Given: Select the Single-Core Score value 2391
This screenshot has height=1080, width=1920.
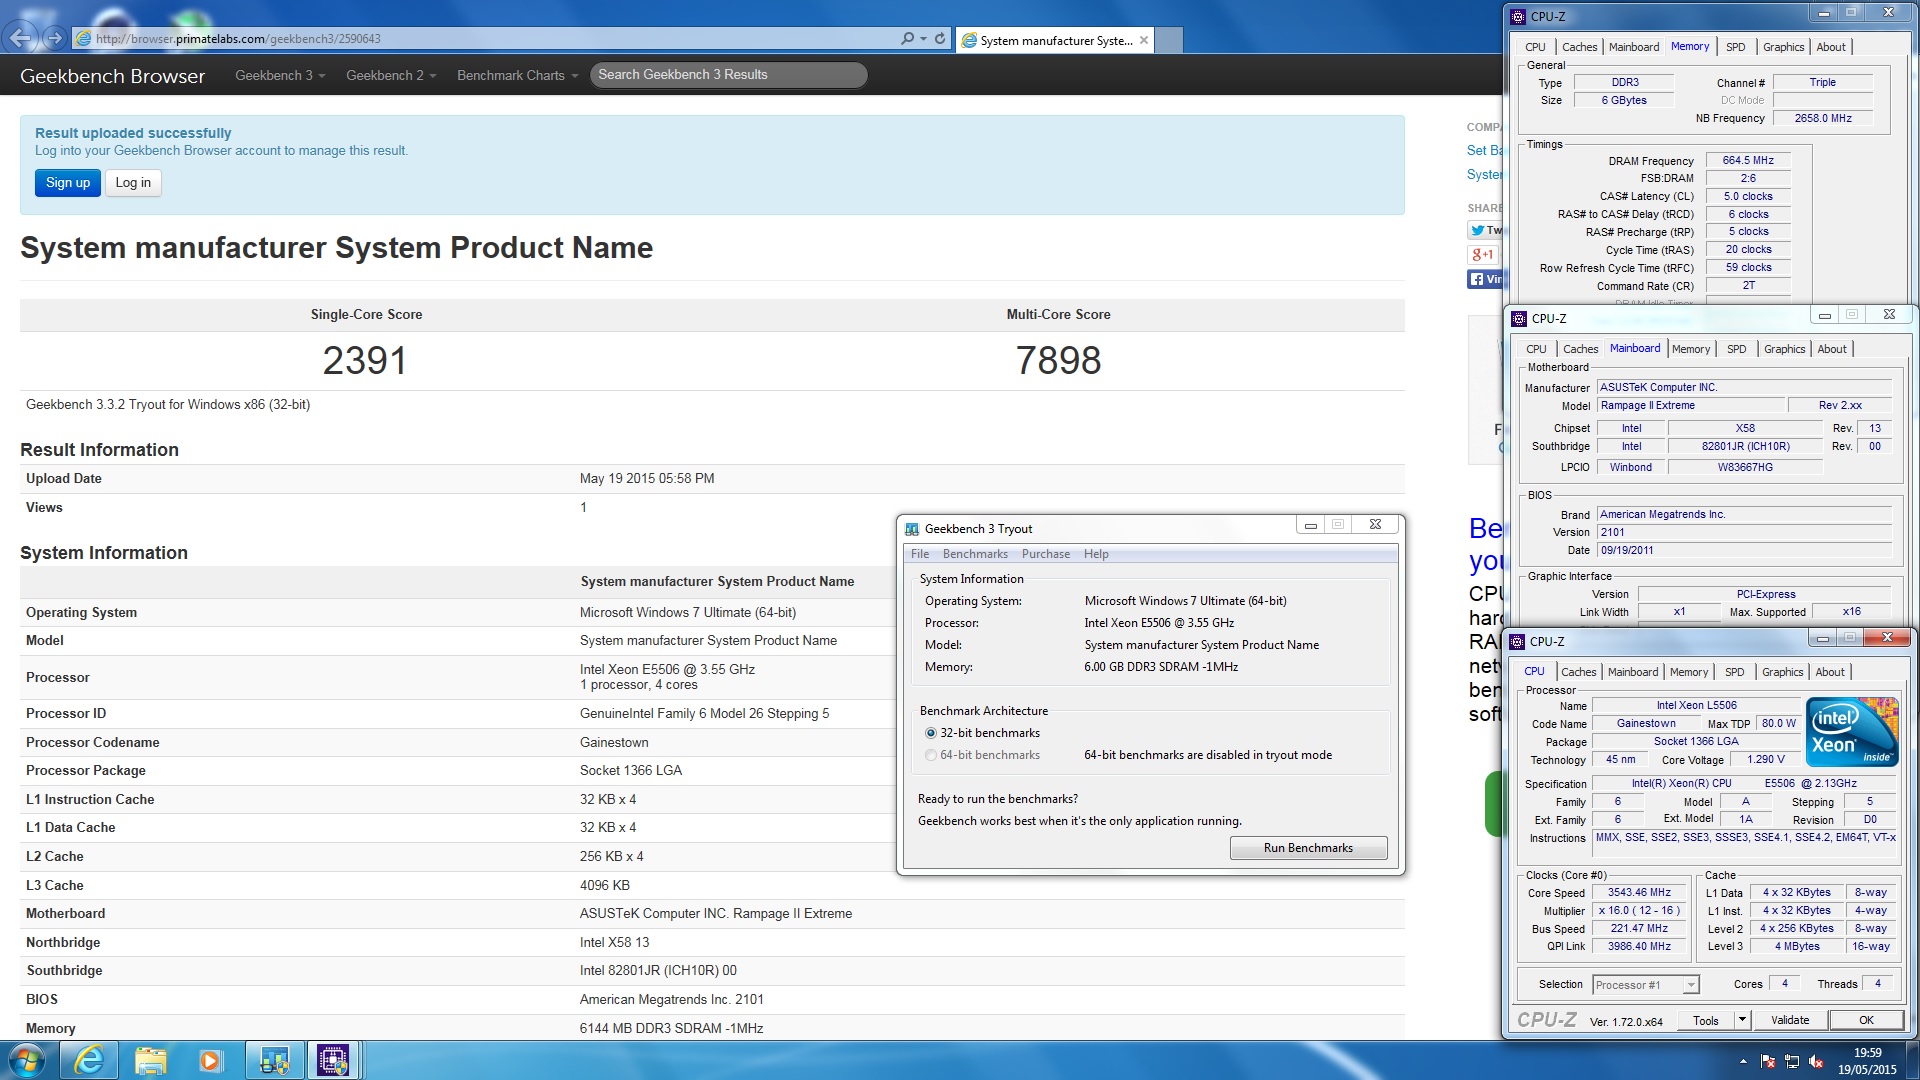Looking at the screenshot, I should tap(365, 361).
